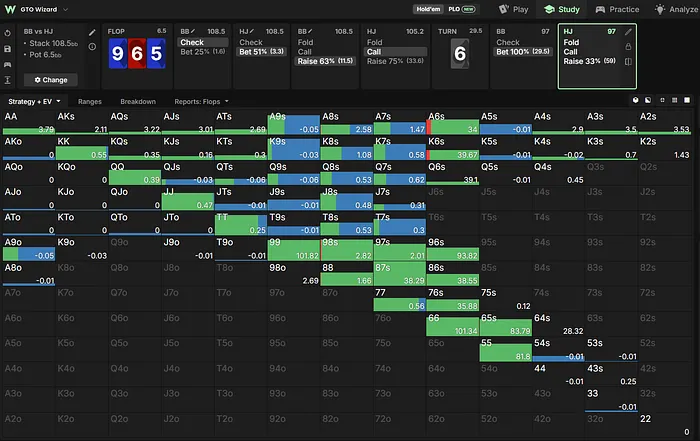Screen dimensions: 700x441
Task: Click the red 6 flop card
Action: click(137, 54)
